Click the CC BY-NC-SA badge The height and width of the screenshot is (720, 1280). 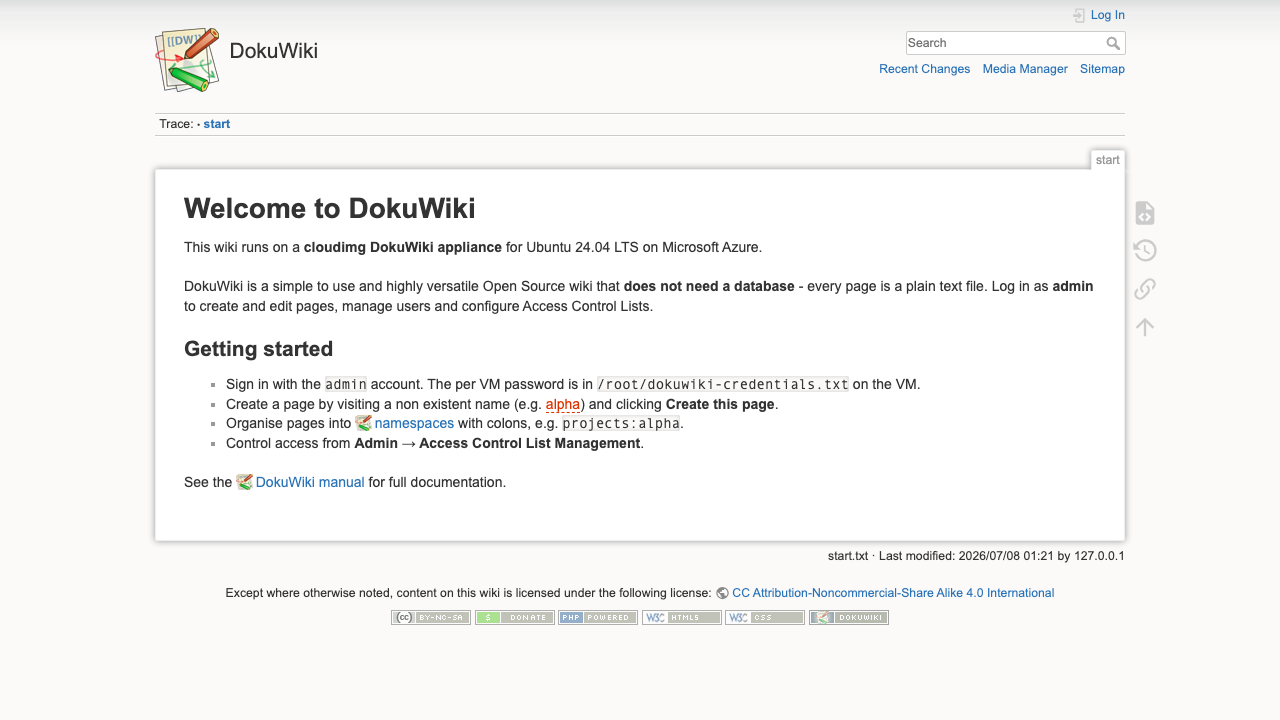tap(431, 618)
